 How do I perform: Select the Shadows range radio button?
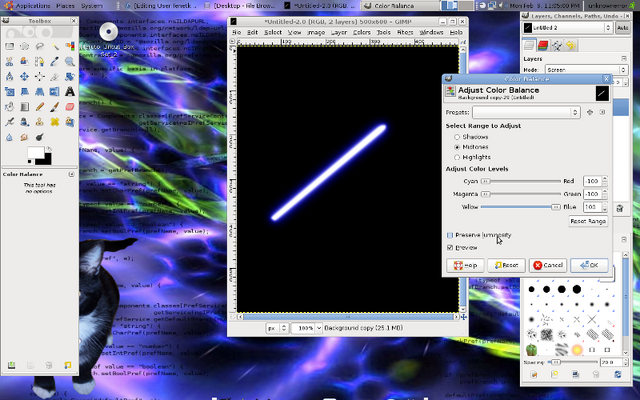[457, 137]
